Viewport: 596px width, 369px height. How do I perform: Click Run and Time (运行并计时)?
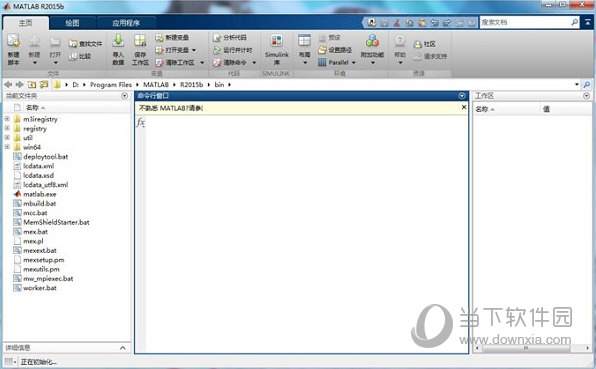(x=232, y=50)
